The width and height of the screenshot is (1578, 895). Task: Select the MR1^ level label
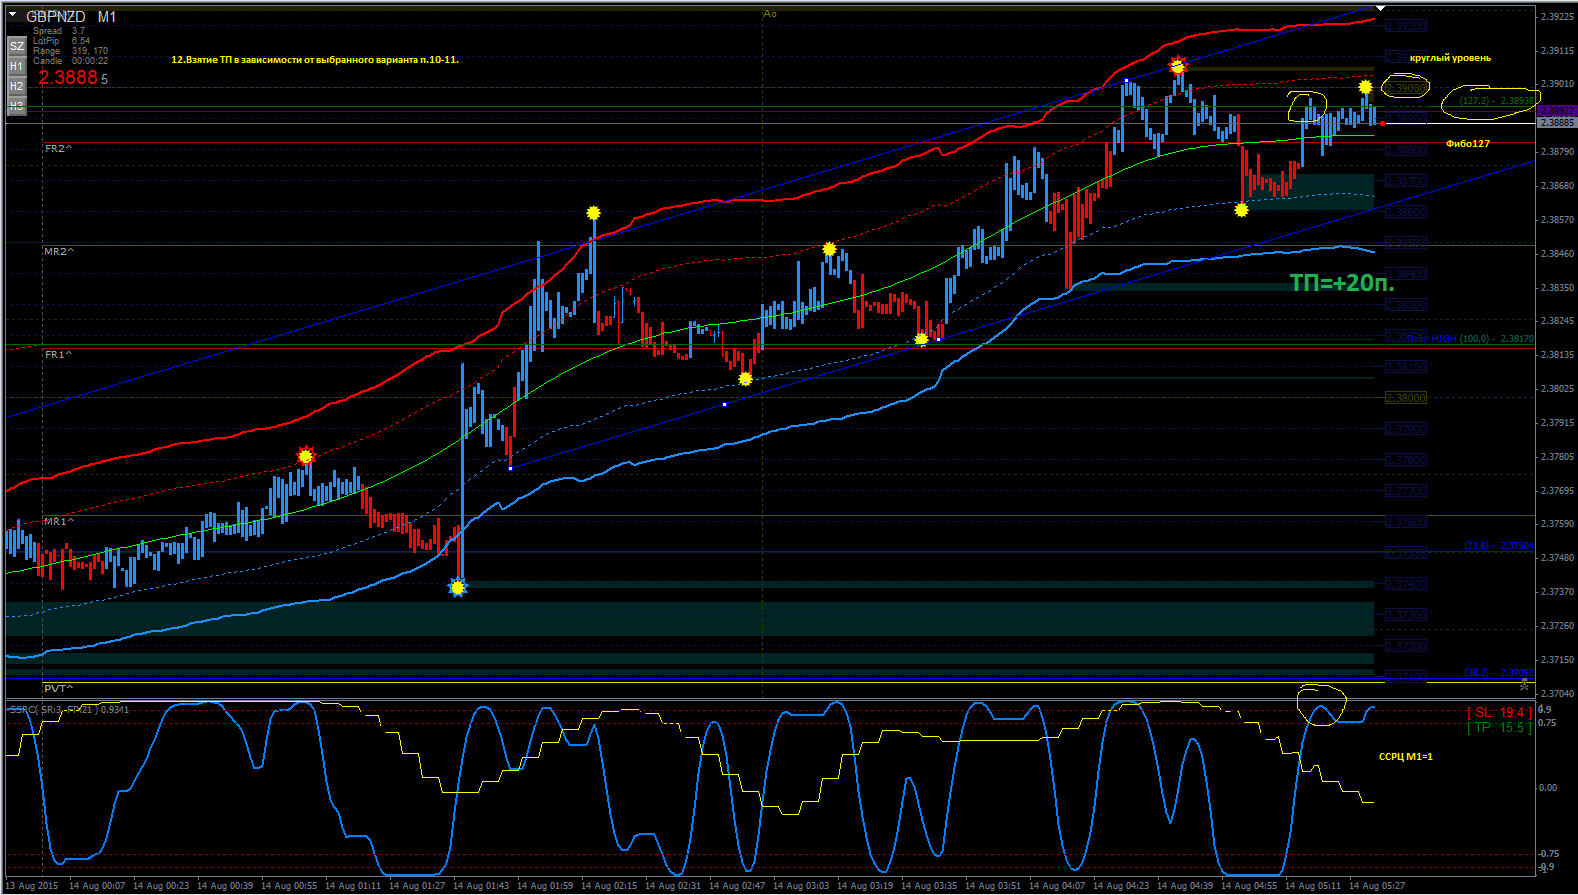[x=59, y=521]
